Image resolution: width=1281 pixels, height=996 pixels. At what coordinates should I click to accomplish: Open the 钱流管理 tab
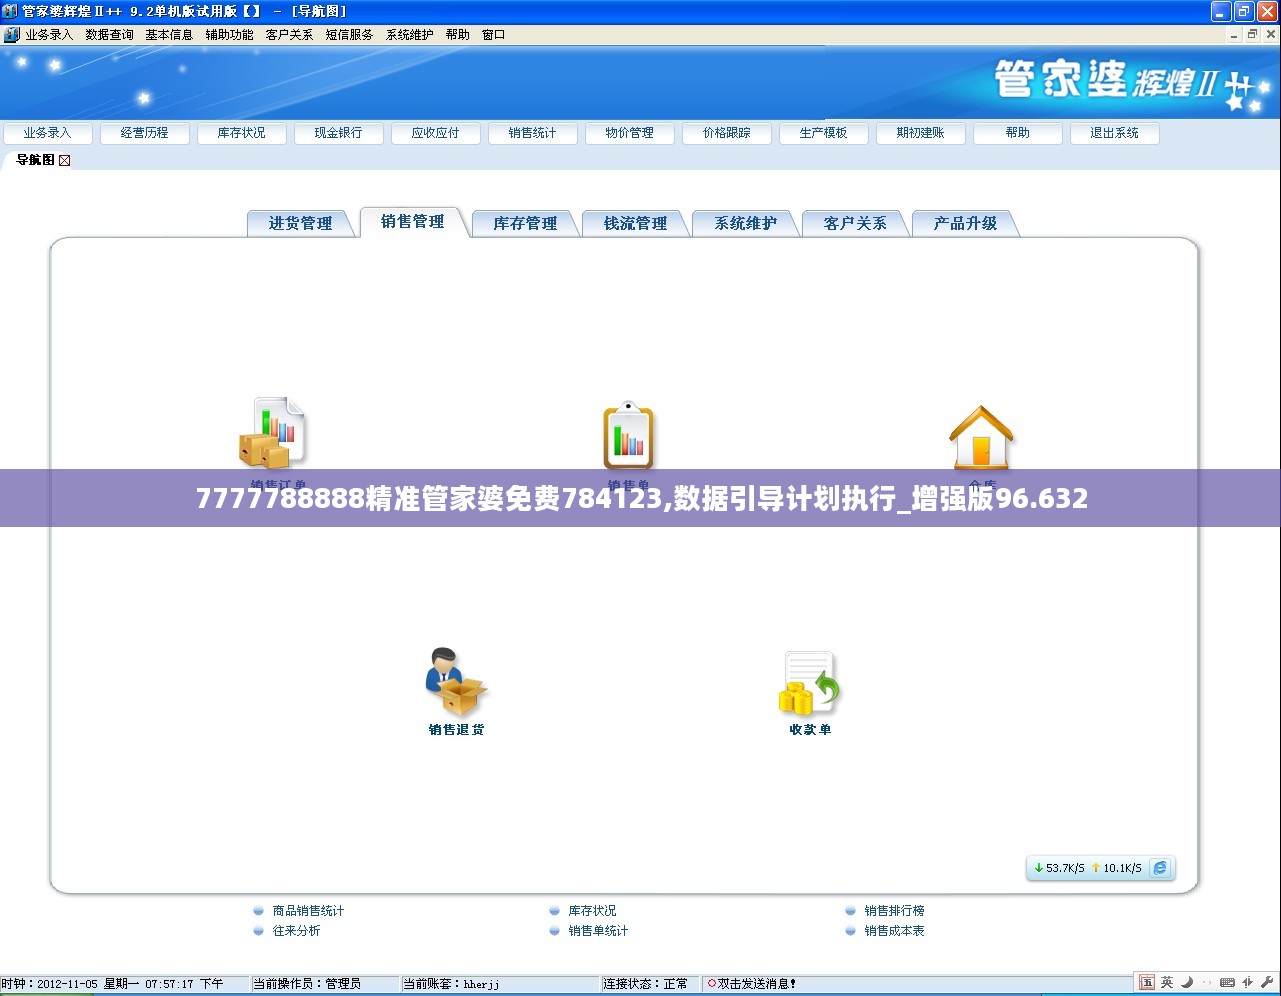click(635, 224)
